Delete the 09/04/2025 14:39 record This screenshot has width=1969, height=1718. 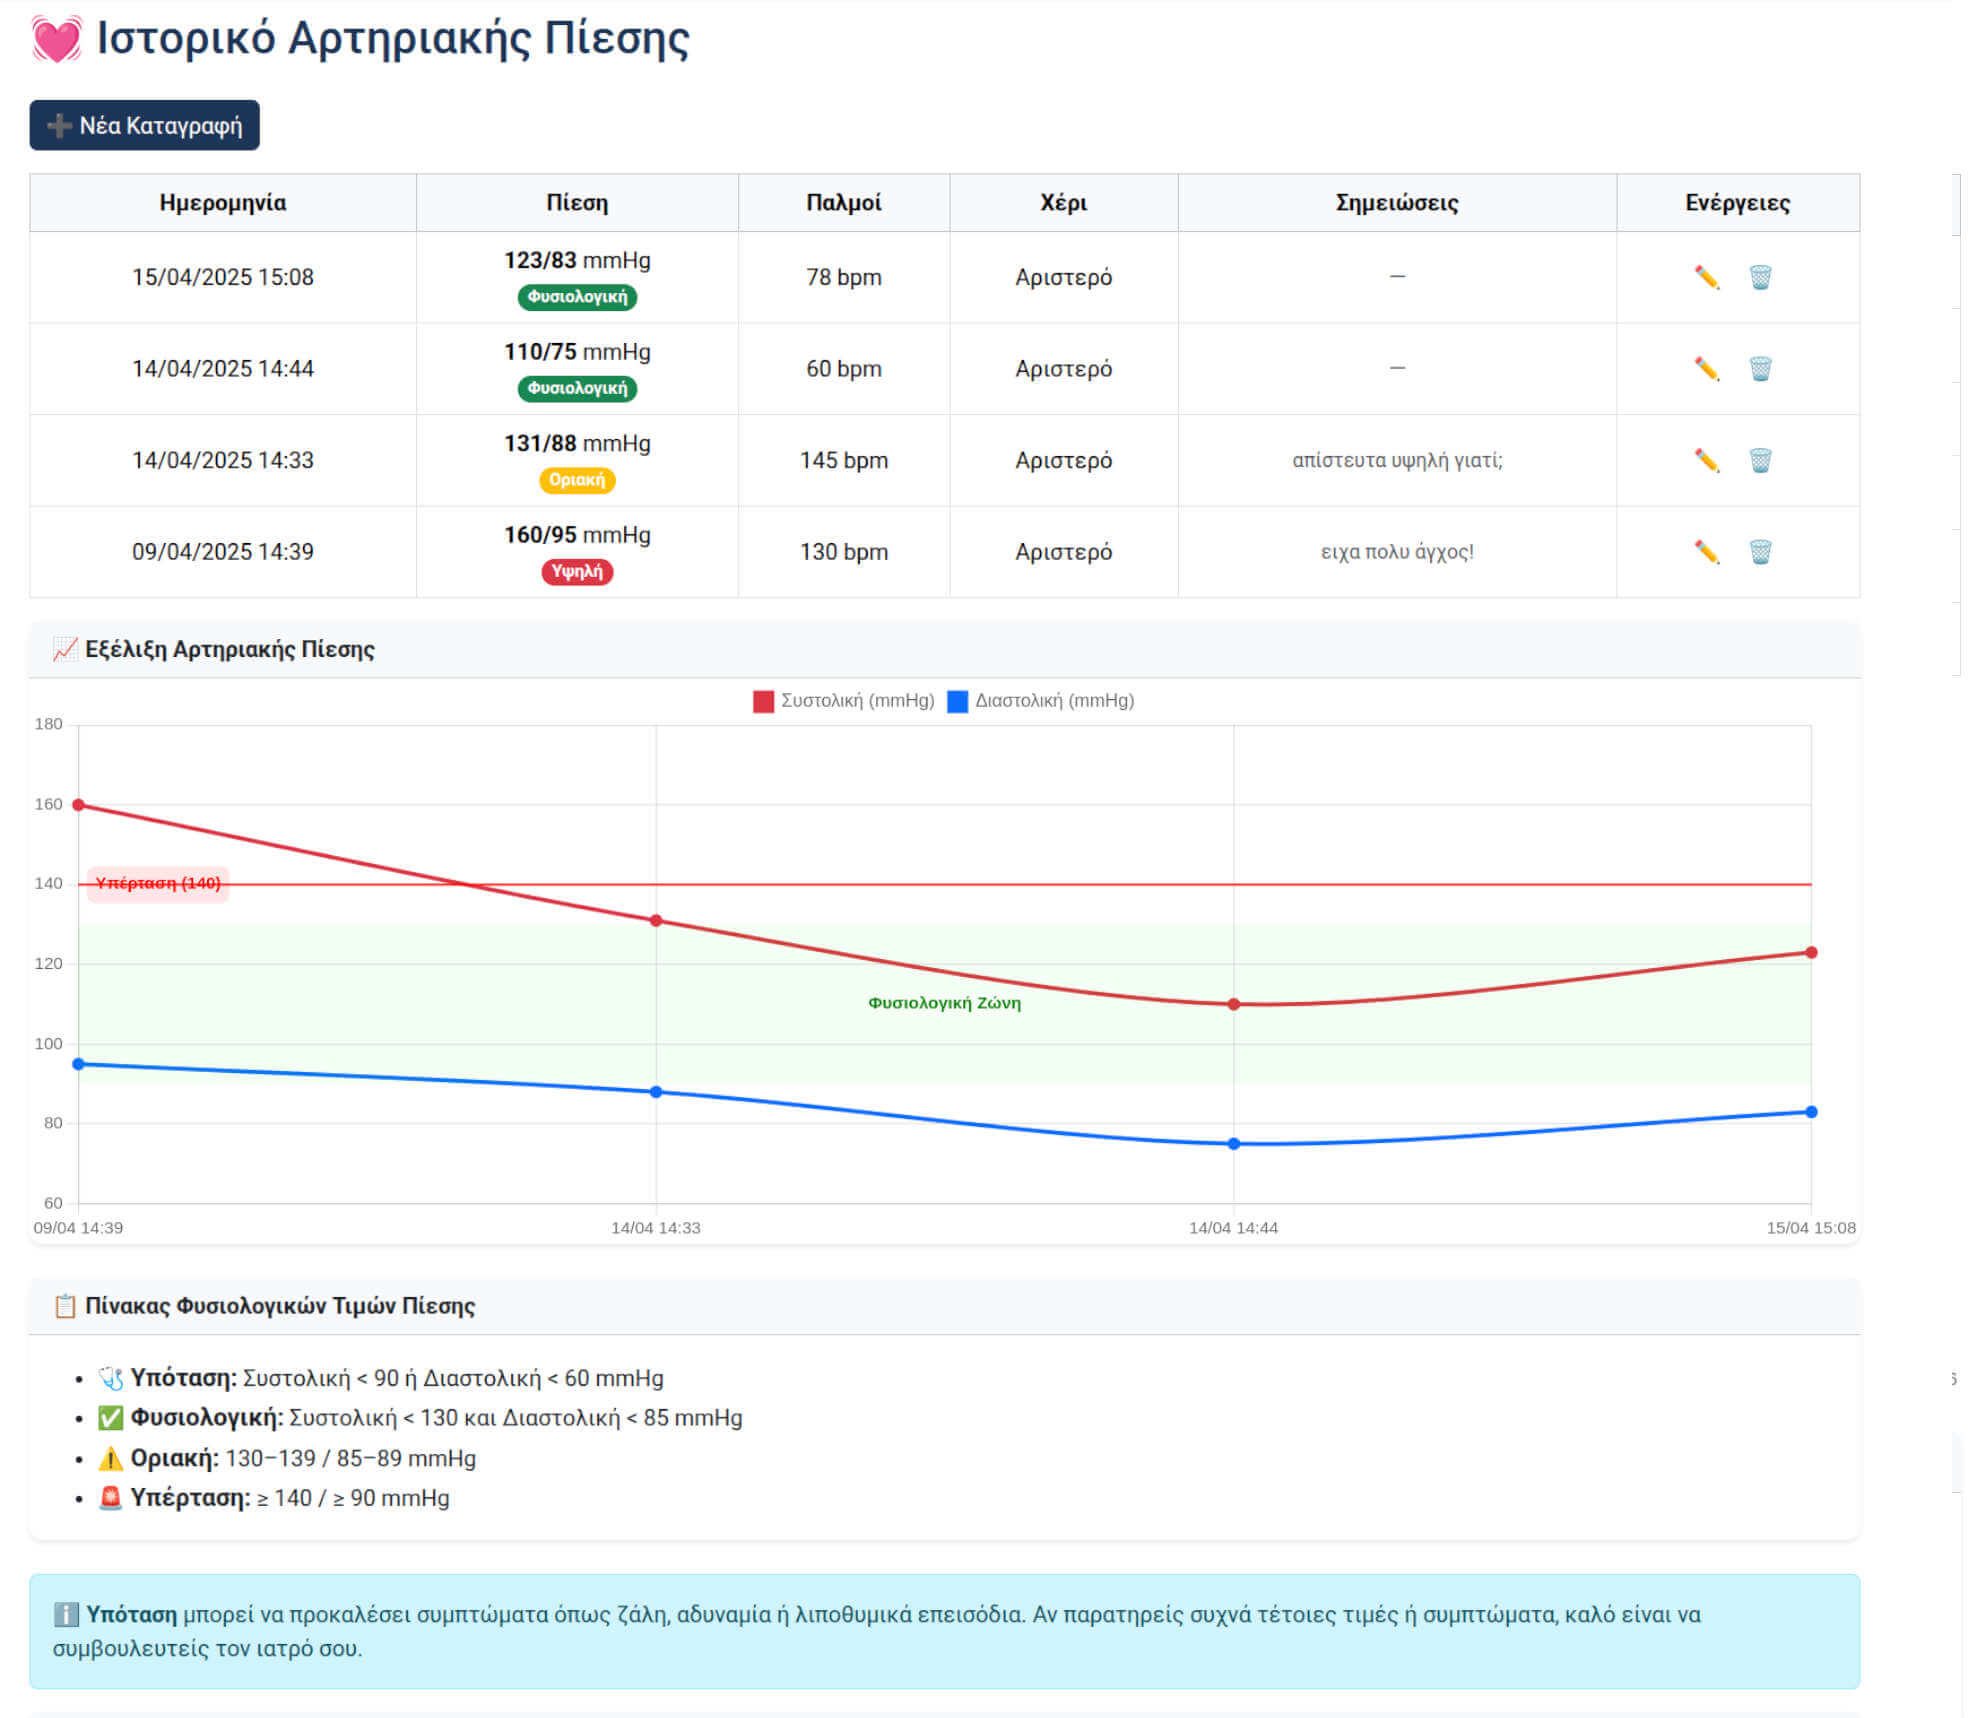[x=1760, y=552]
